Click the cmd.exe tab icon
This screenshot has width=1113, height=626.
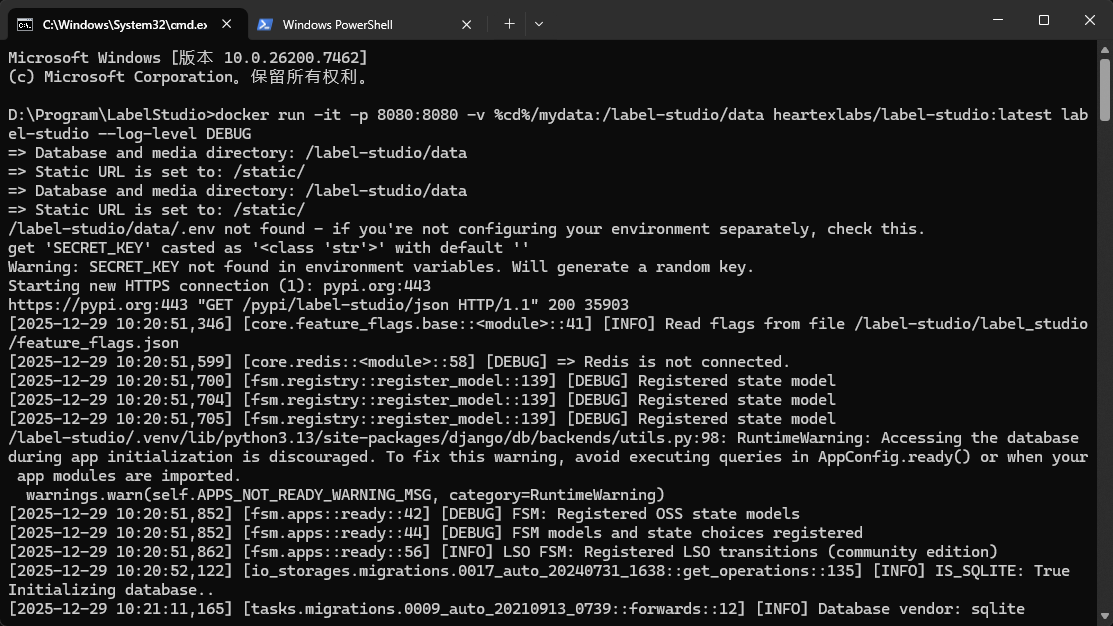click(x=25, y=24)
